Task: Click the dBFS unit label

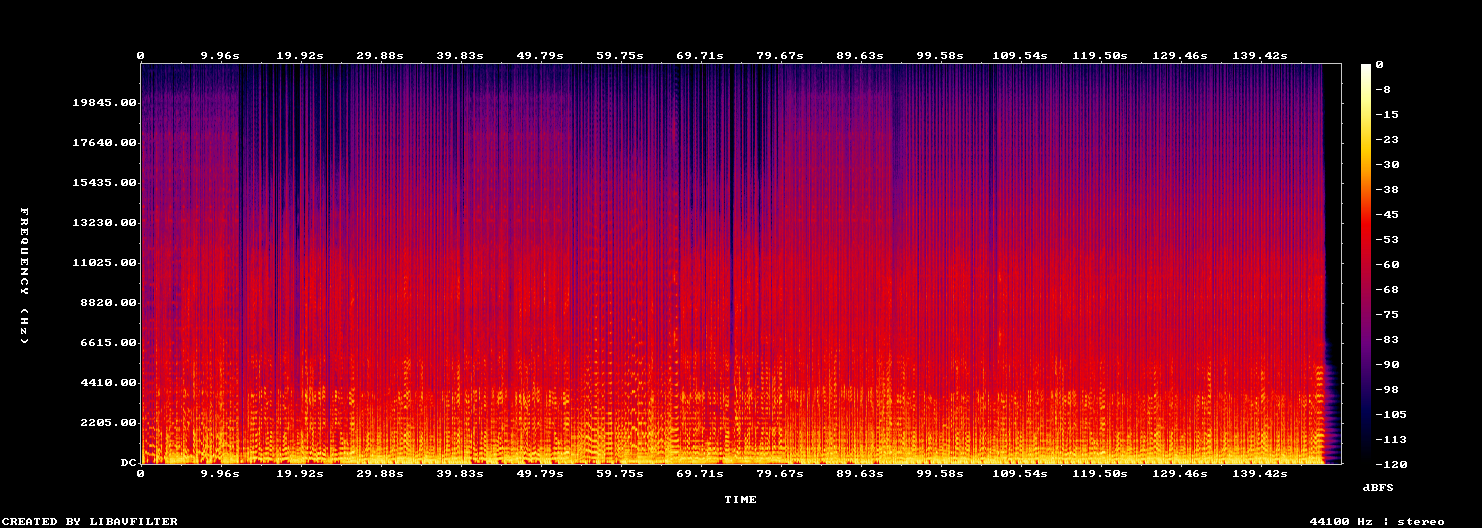Action: (x=1377, y=487)
